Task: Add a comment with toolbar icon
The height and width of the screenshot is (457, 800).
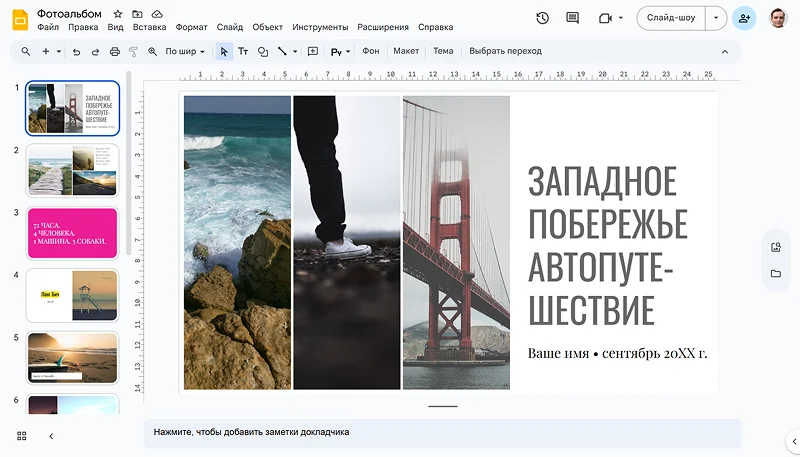Action: click(x=313, y=52)
